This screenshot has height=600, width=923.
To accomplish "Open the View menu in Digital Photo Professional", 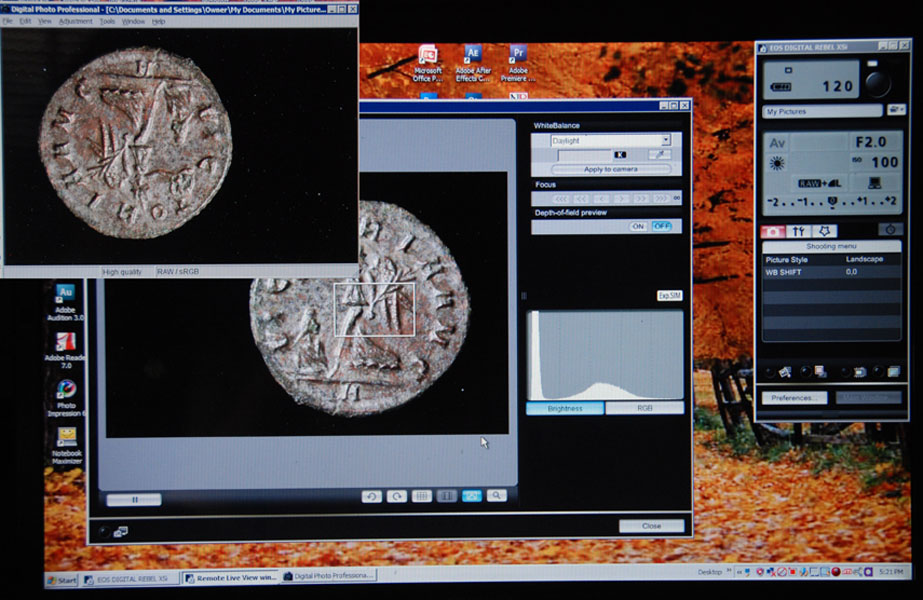I will coord(45,21).
